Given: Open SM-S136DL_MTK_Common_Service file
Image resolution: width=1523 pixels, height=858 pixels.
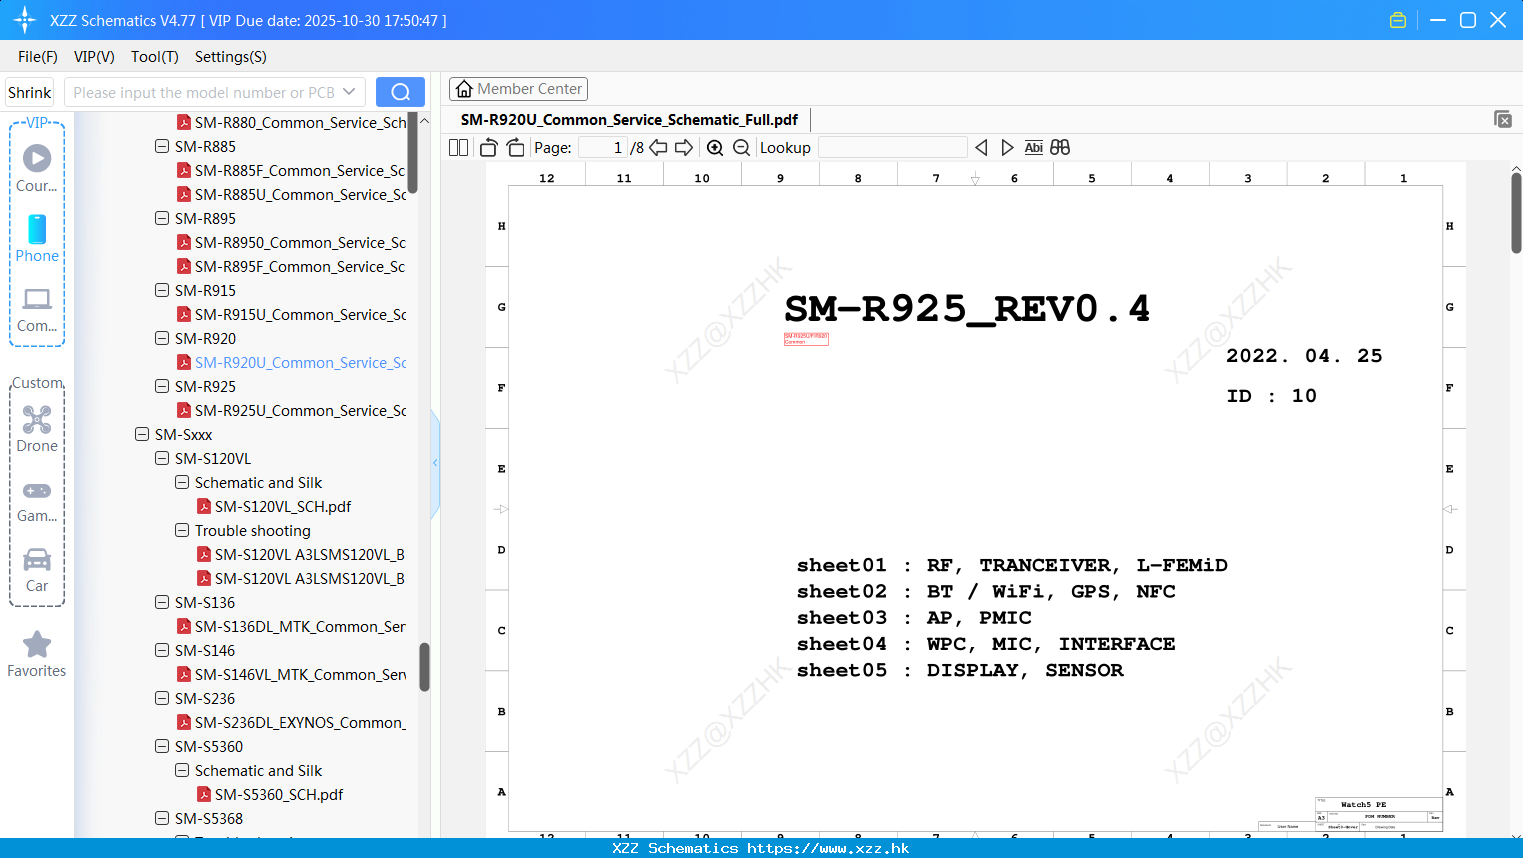Looking at the screenshot, I should pos(291,627).
